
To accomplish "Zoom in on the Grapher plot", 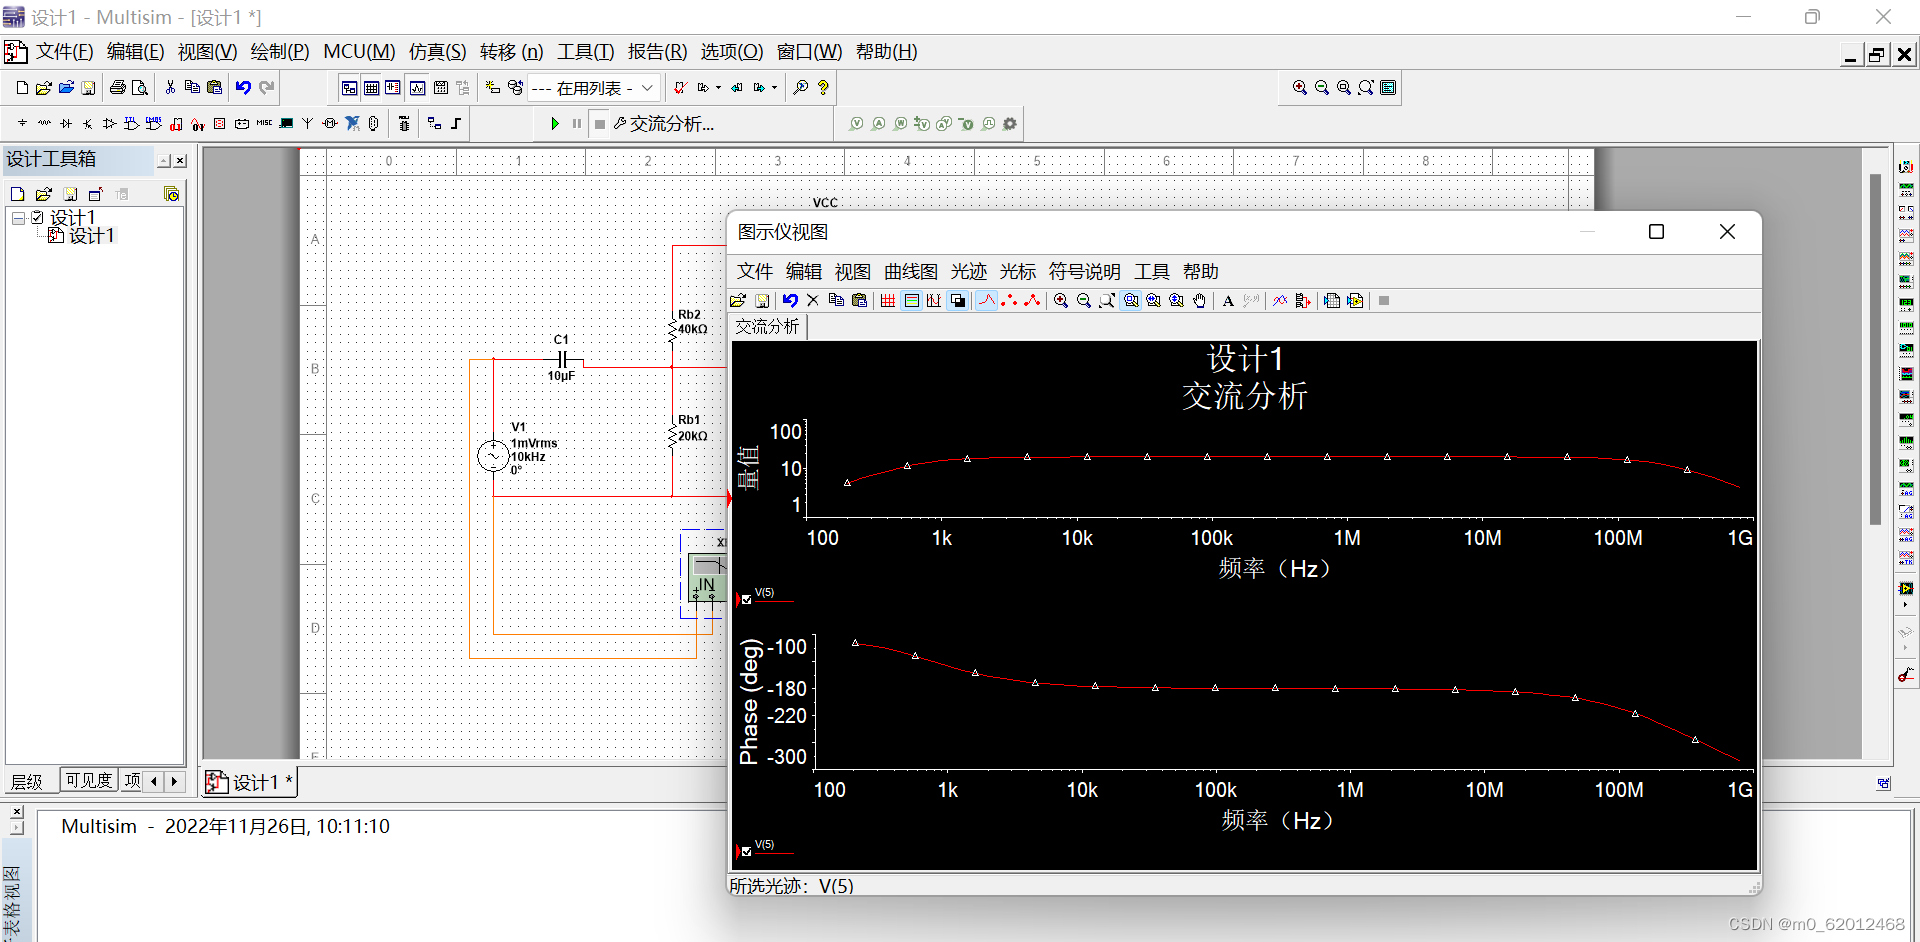I will pos(1061,301).
